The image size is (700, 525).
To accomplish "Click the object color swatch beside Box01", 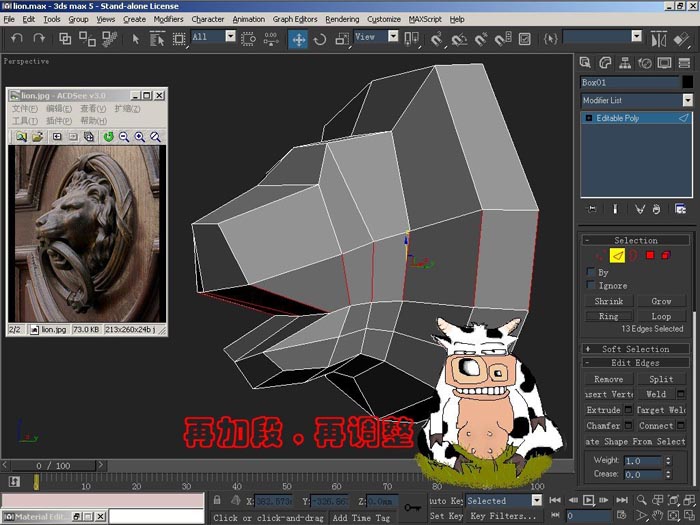I will 688,82.
